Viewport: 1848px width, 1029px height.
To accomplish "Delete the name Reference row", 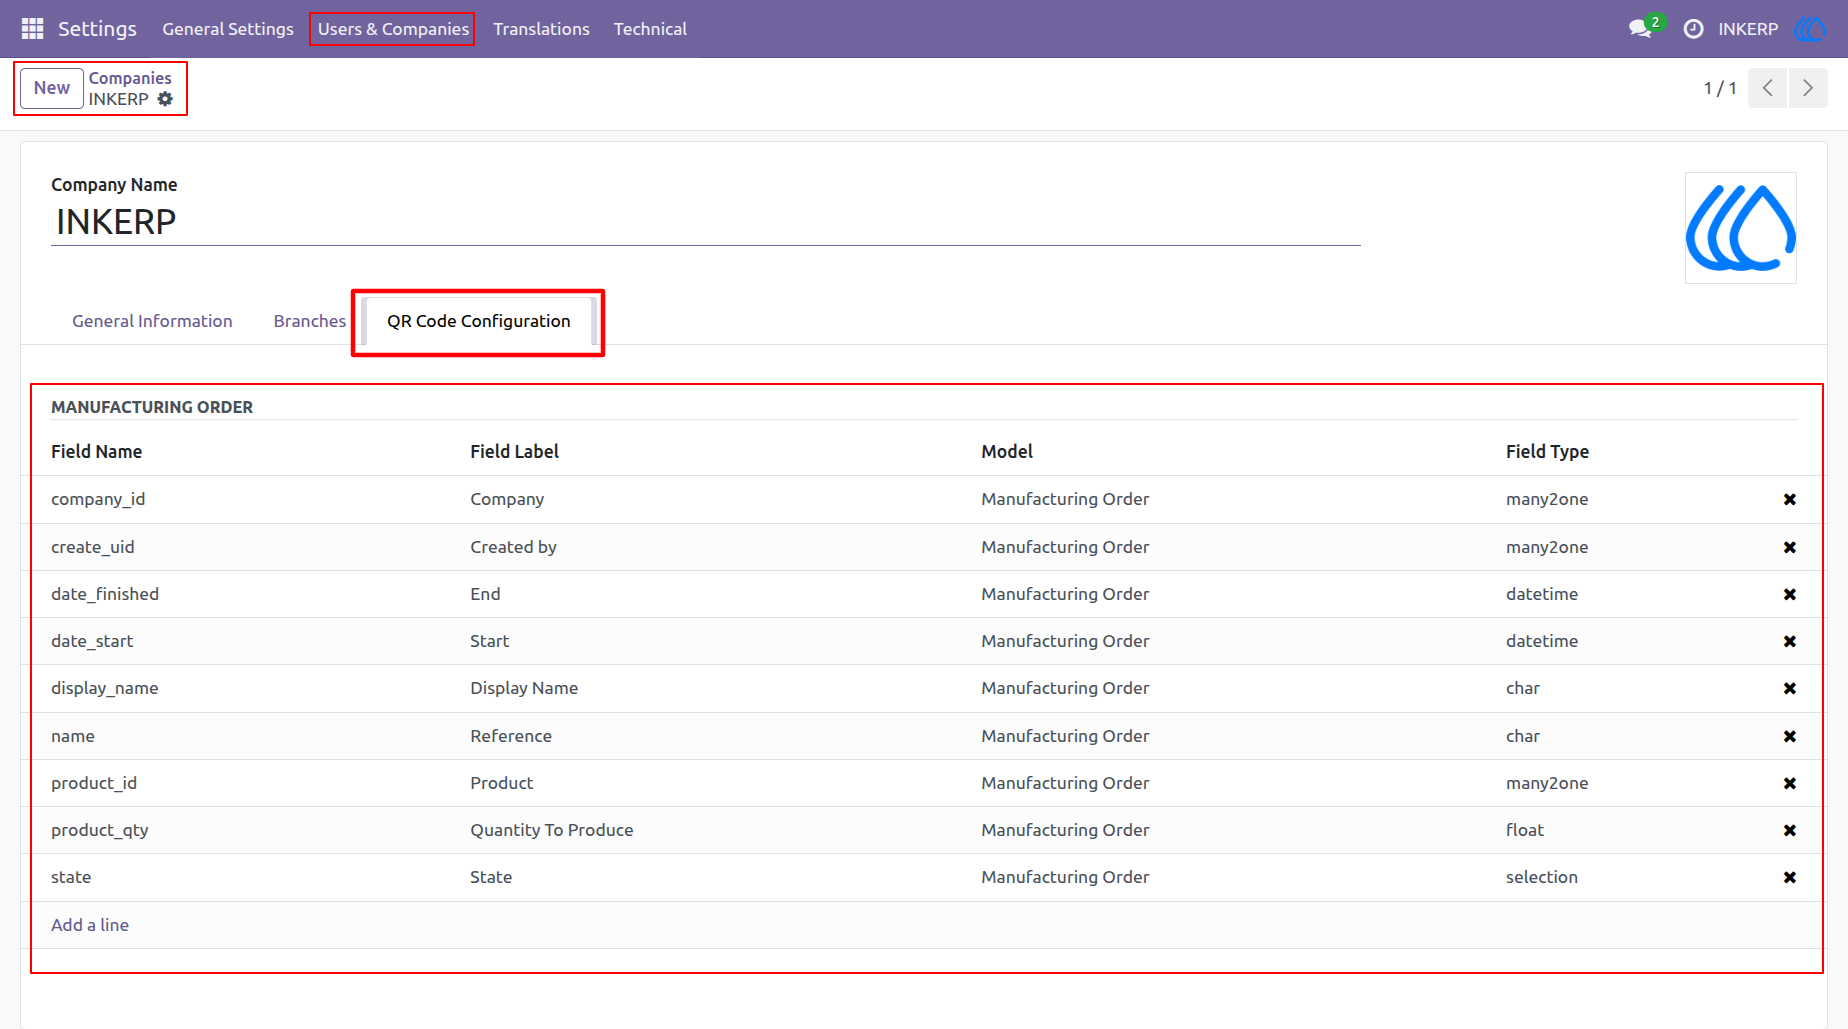I will (x=1790, y=736).
